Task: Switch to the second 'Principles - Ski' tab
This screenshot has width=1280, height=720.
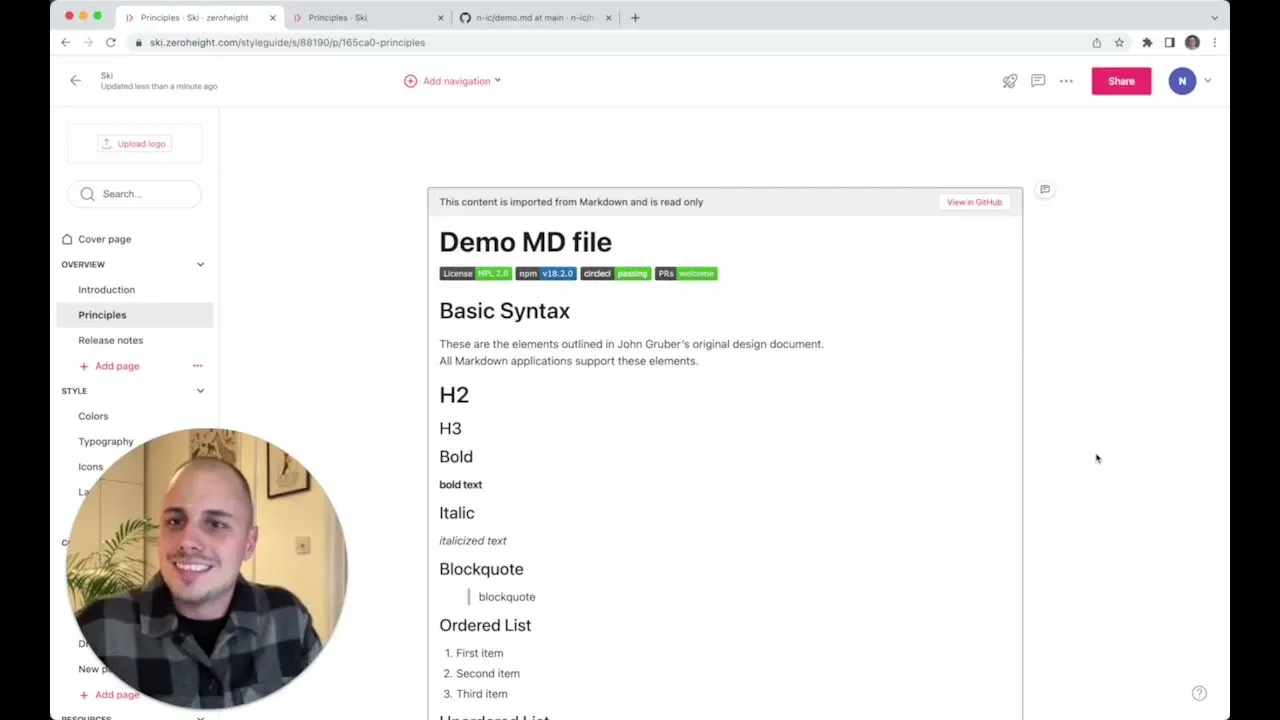Action: (366, 17)
